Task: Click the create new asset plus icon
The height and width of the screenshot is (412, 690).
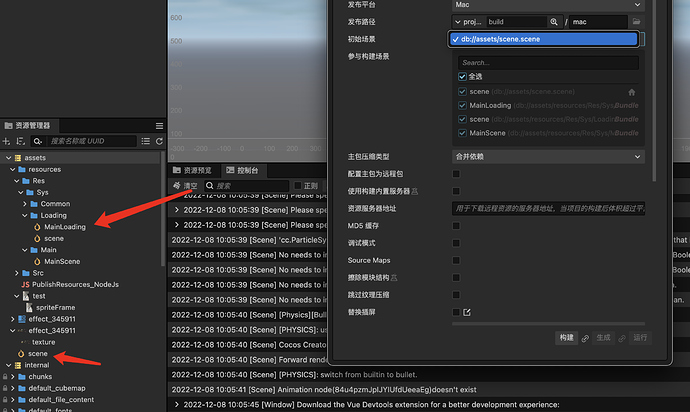Action: (6, 141)
